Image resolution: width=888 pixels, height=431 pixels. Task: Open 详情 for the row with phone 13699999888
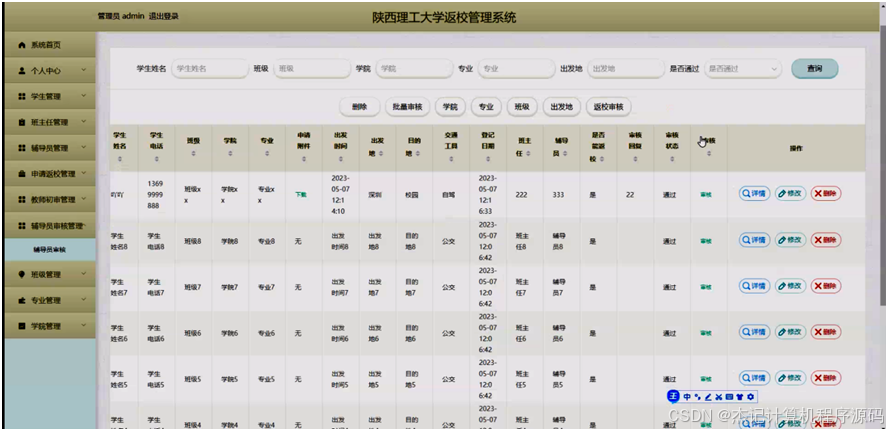point(754,194)
